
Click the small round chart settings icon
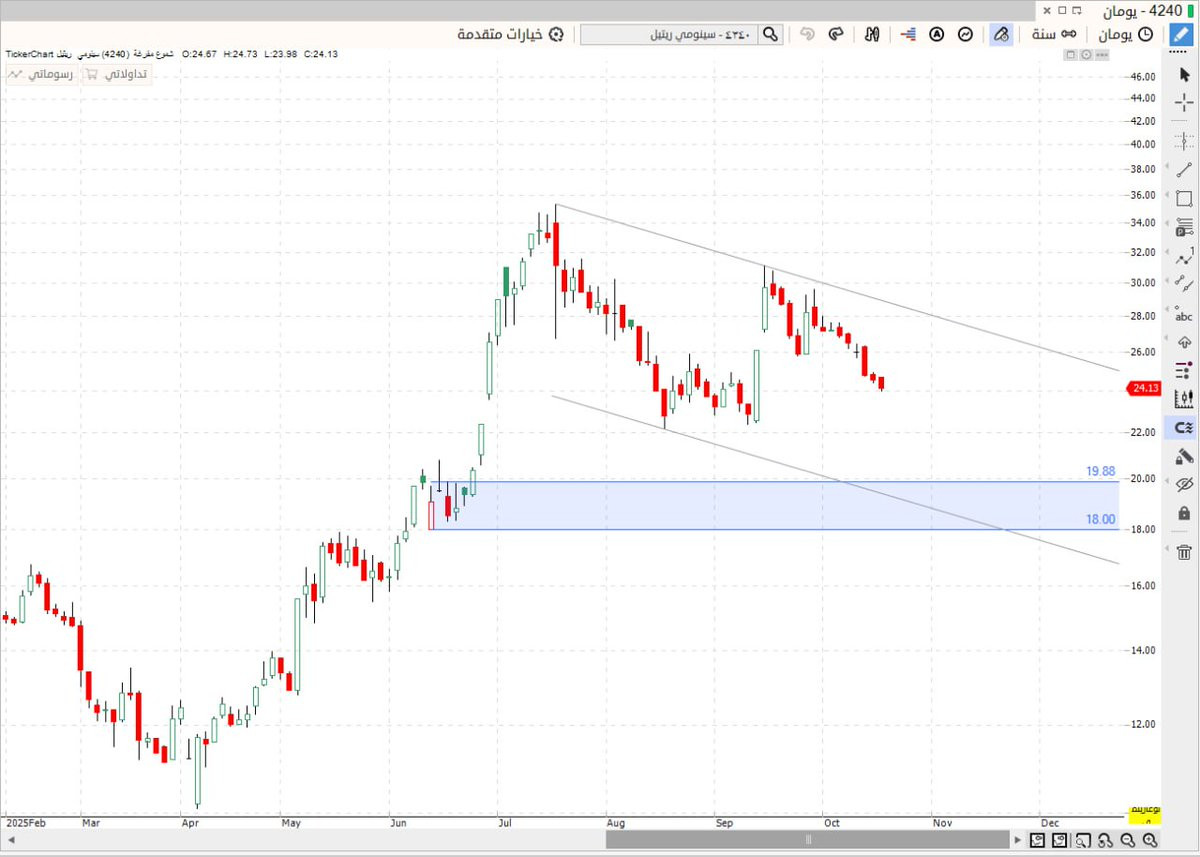[1086, 56]
